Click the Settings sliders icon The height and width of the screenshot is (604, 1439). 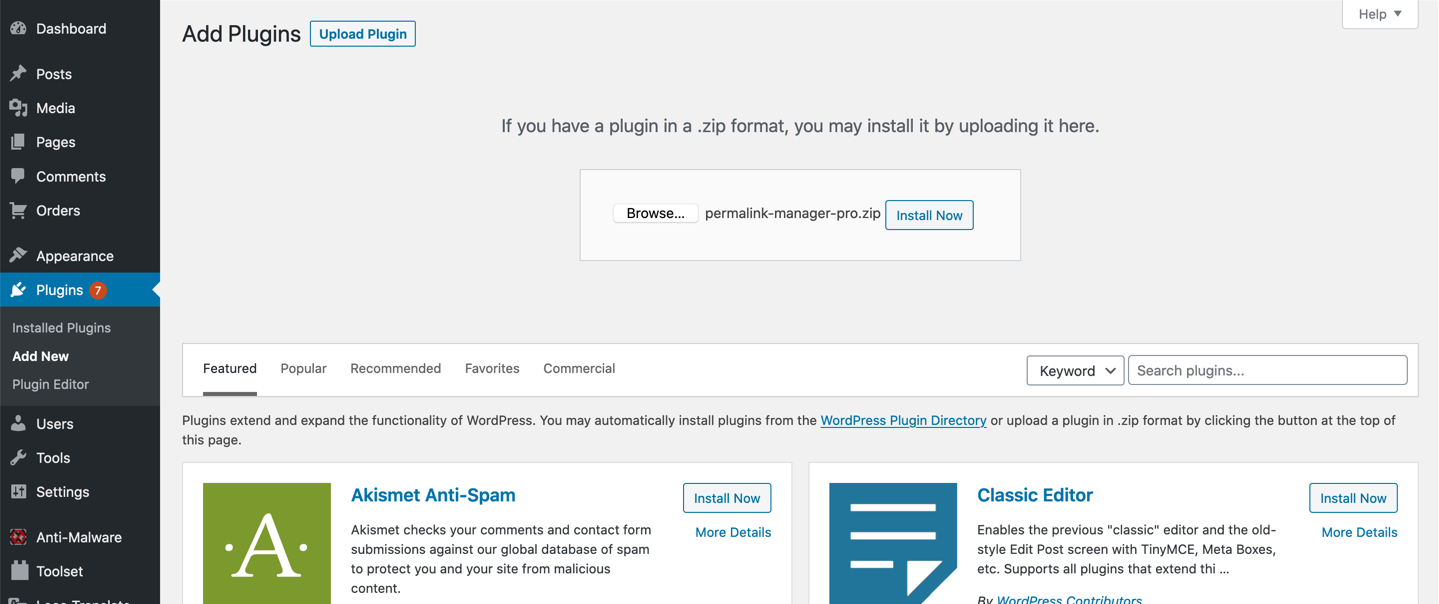click(x=21, y=491)
